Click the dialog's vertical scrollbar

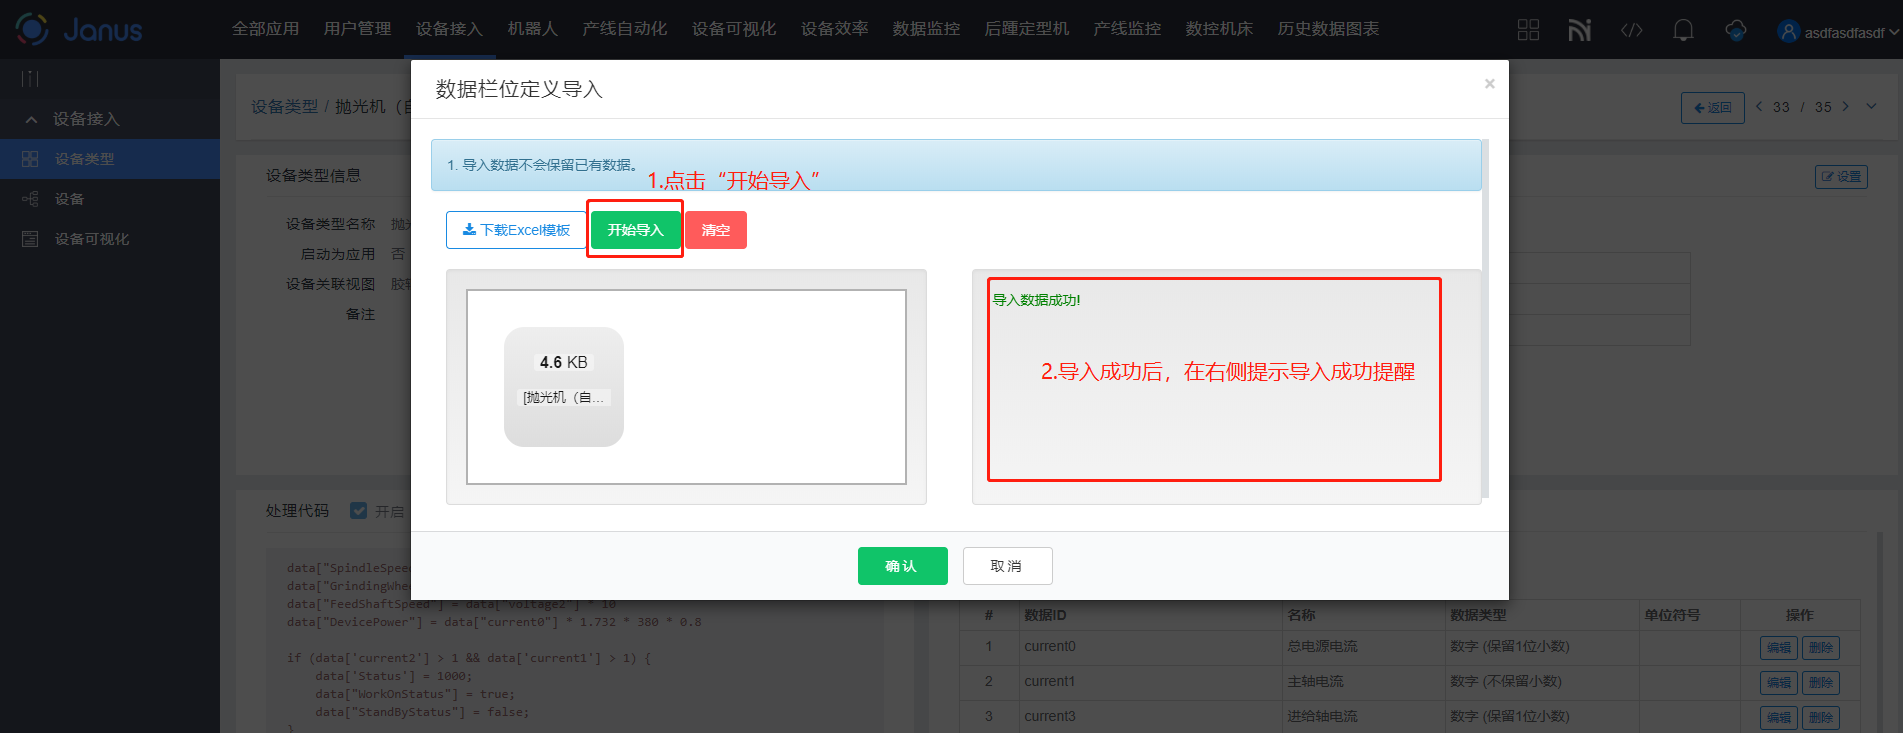pyautogui.click(x=1485, y=319)
